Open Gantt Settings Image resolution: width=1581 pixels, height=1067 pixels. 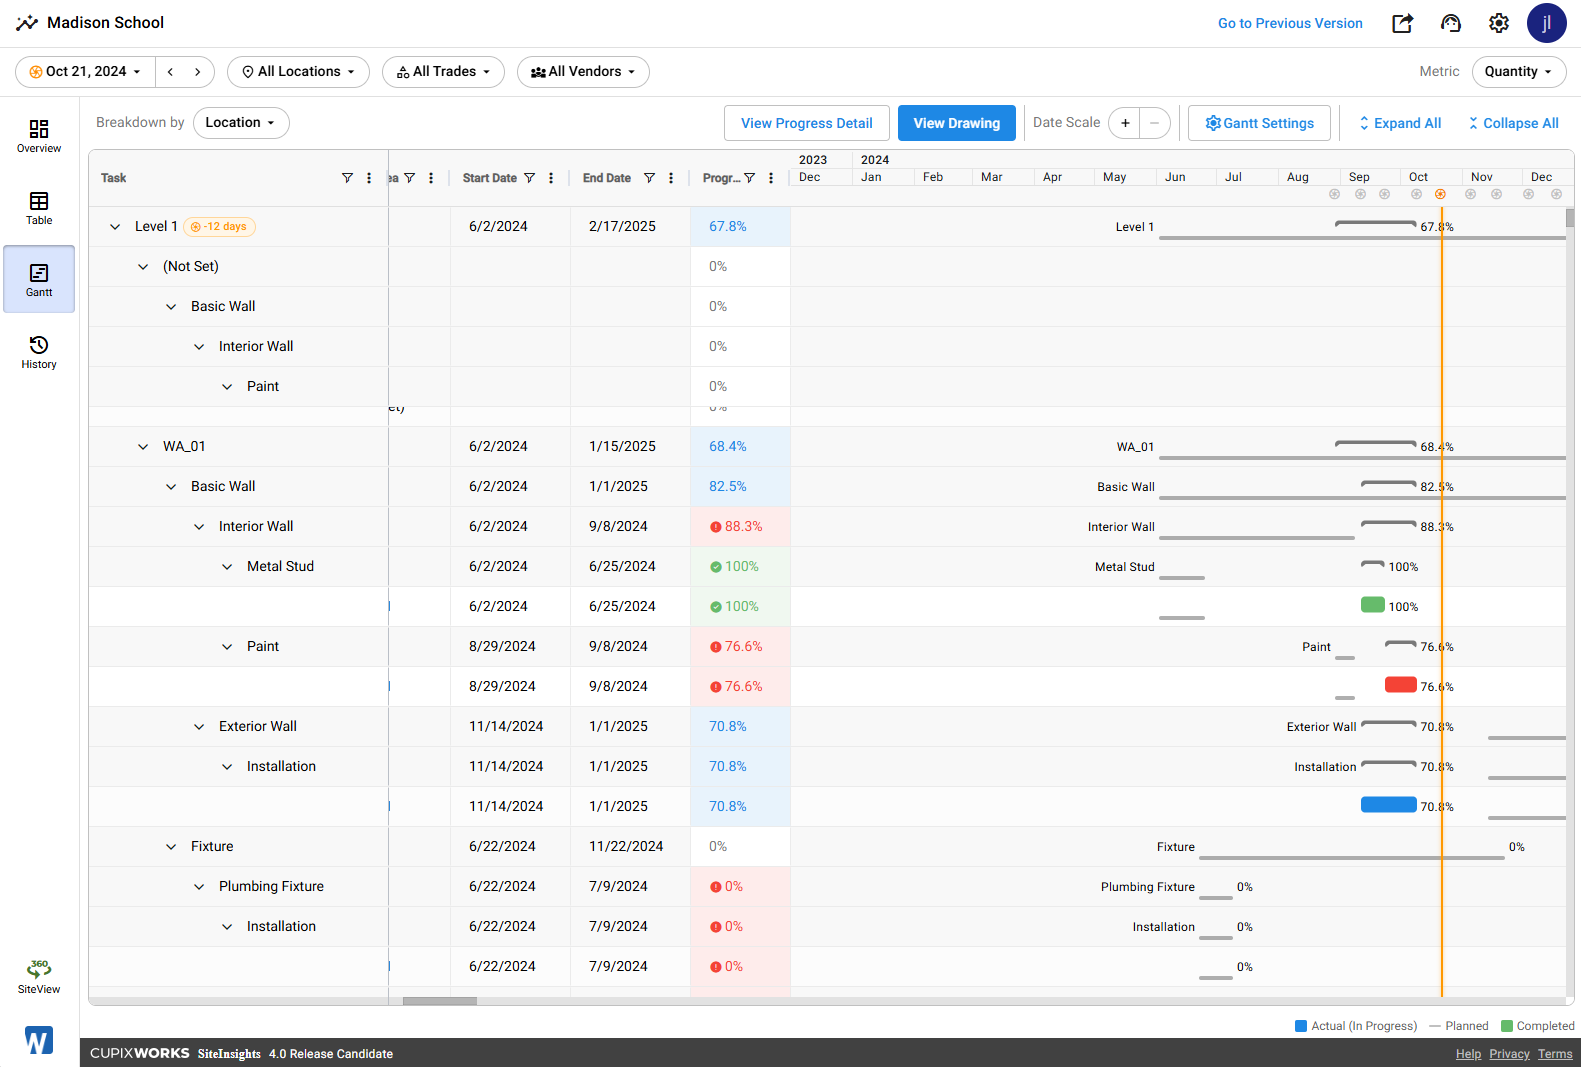pos(1259,123)
